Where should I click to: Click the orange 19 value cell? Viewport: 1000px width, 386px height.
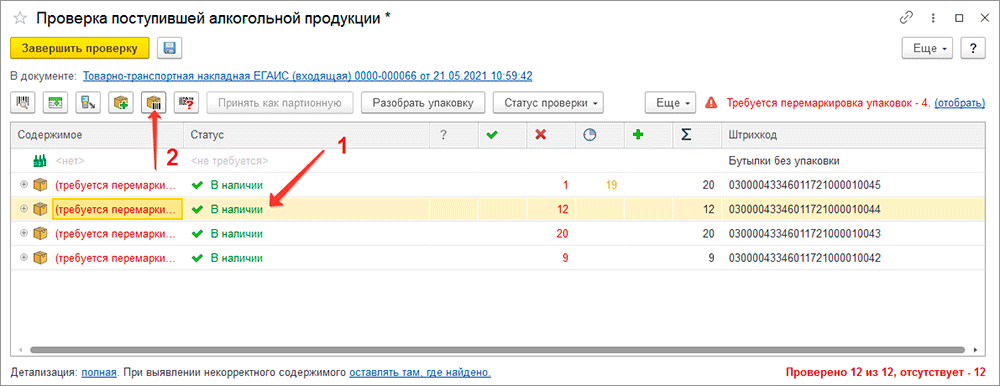(600, 185)
